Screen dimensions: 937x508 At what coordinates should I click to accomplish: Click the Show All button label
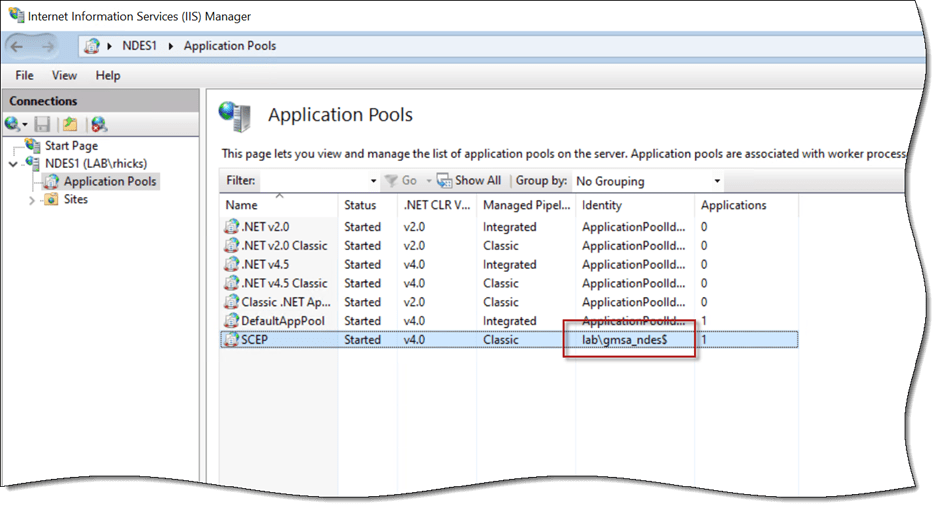[x=478, y=180]
